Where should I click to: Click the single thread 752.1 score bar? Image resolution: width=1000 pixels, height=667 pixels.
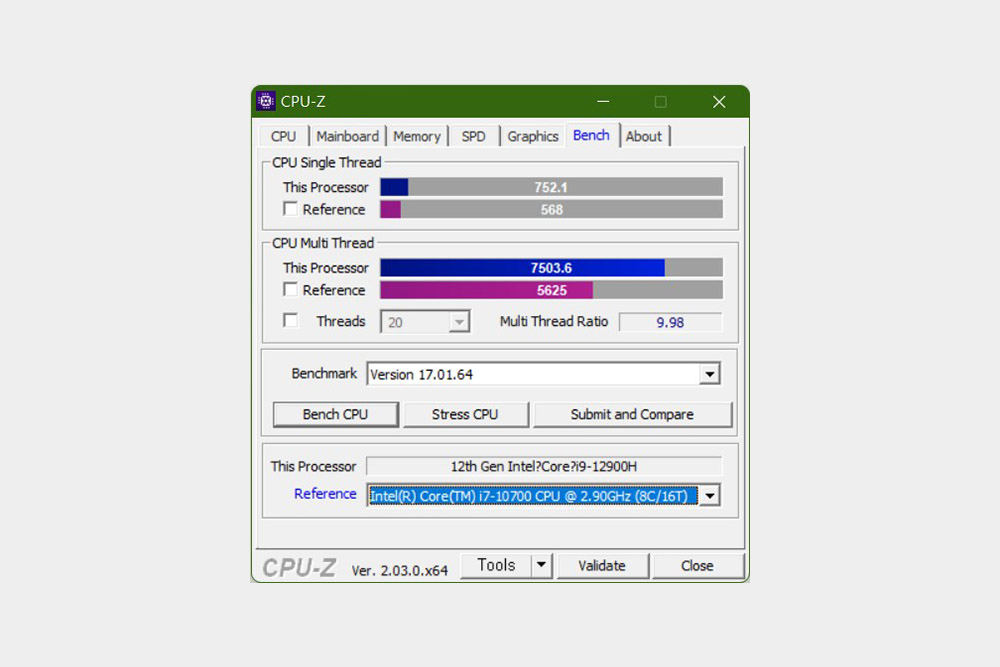(552, 187)
